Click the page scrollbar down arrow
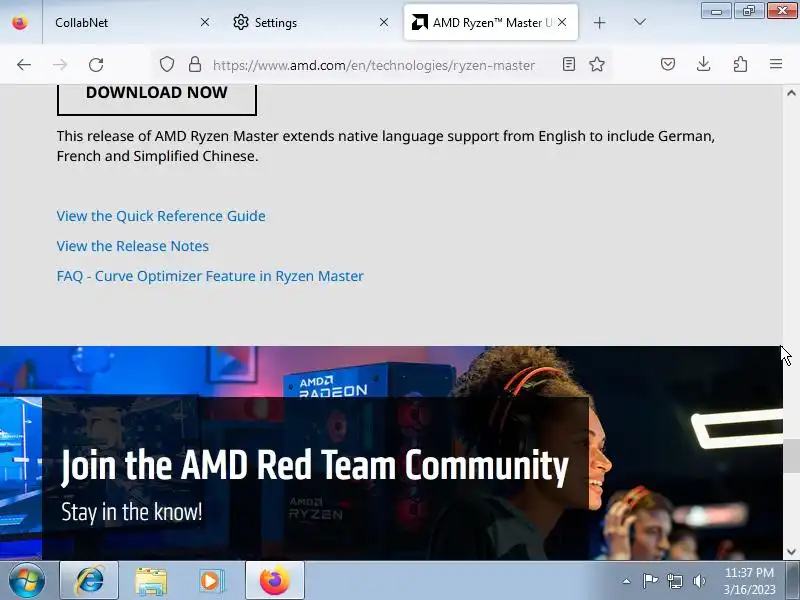This screenshot has height=600, width=800. [791, 552]
